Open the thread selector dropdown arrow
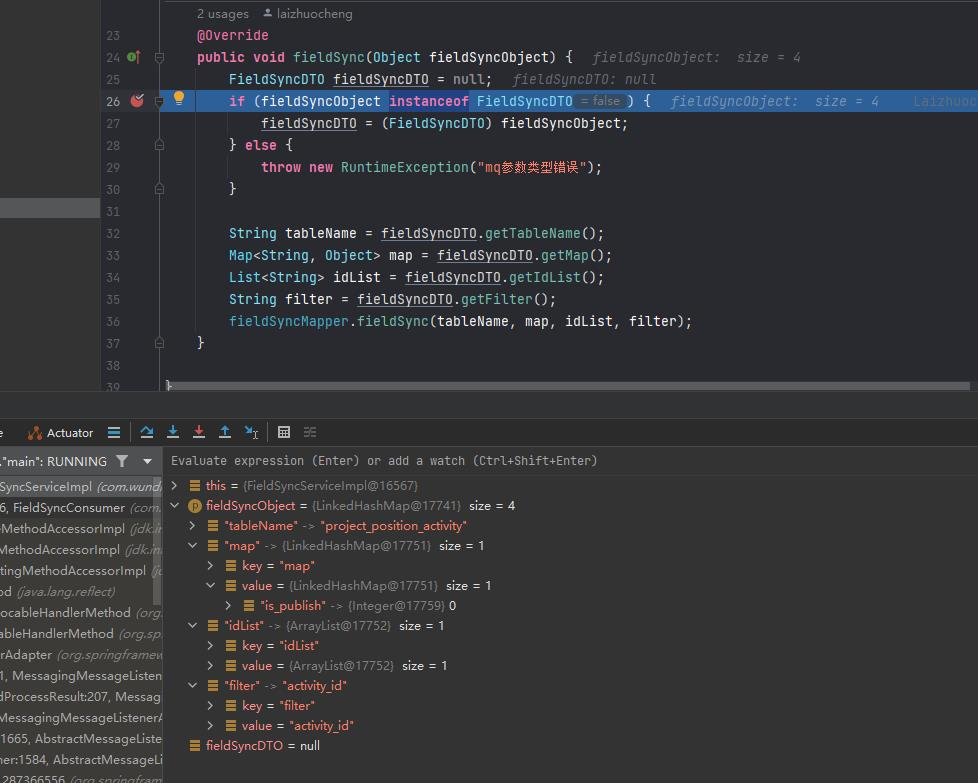Viewport: 978px width, 783px height. pos(147,462)
